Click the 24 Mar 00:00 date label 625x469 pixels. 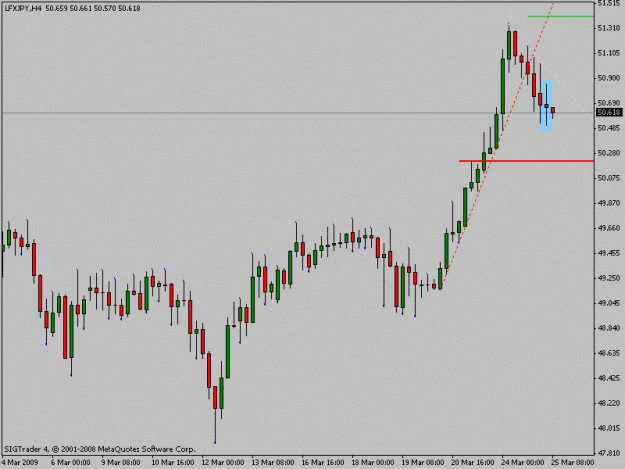[x=523, y=462]
